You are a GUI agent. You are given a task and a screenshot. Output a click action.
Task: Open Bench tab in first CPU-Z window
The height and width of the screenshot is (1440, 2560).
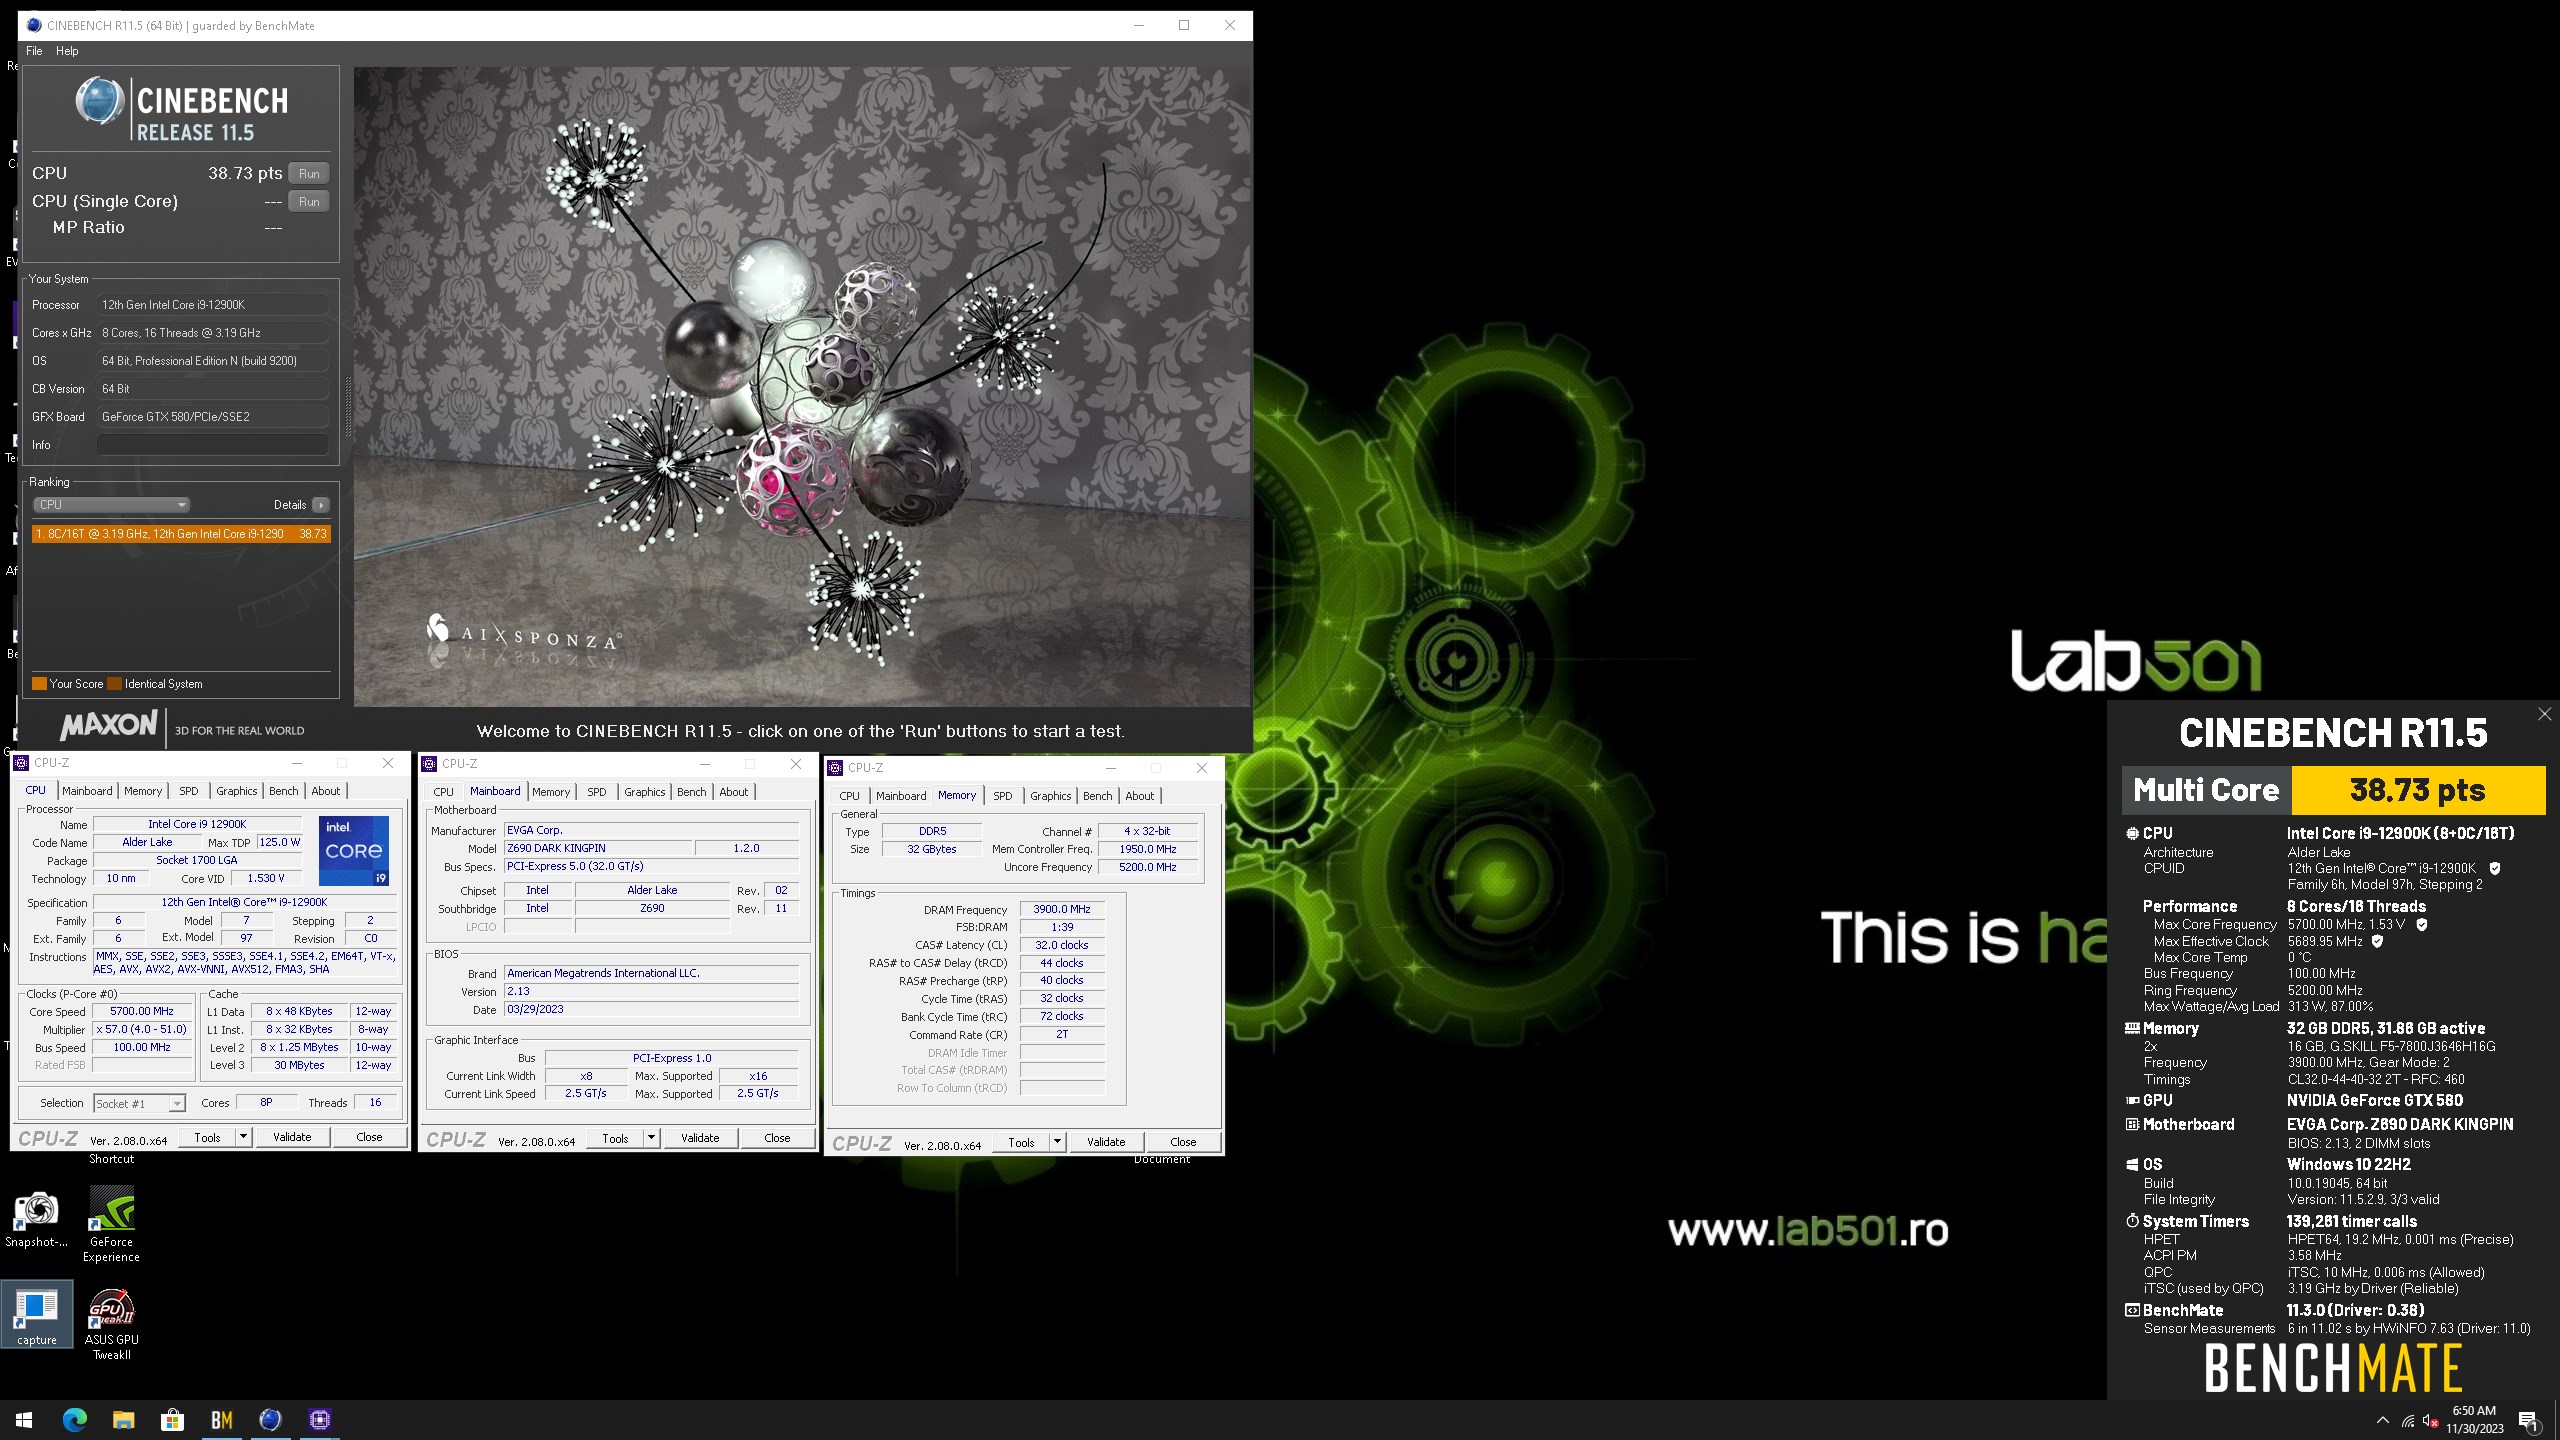(x=284, y=791)
